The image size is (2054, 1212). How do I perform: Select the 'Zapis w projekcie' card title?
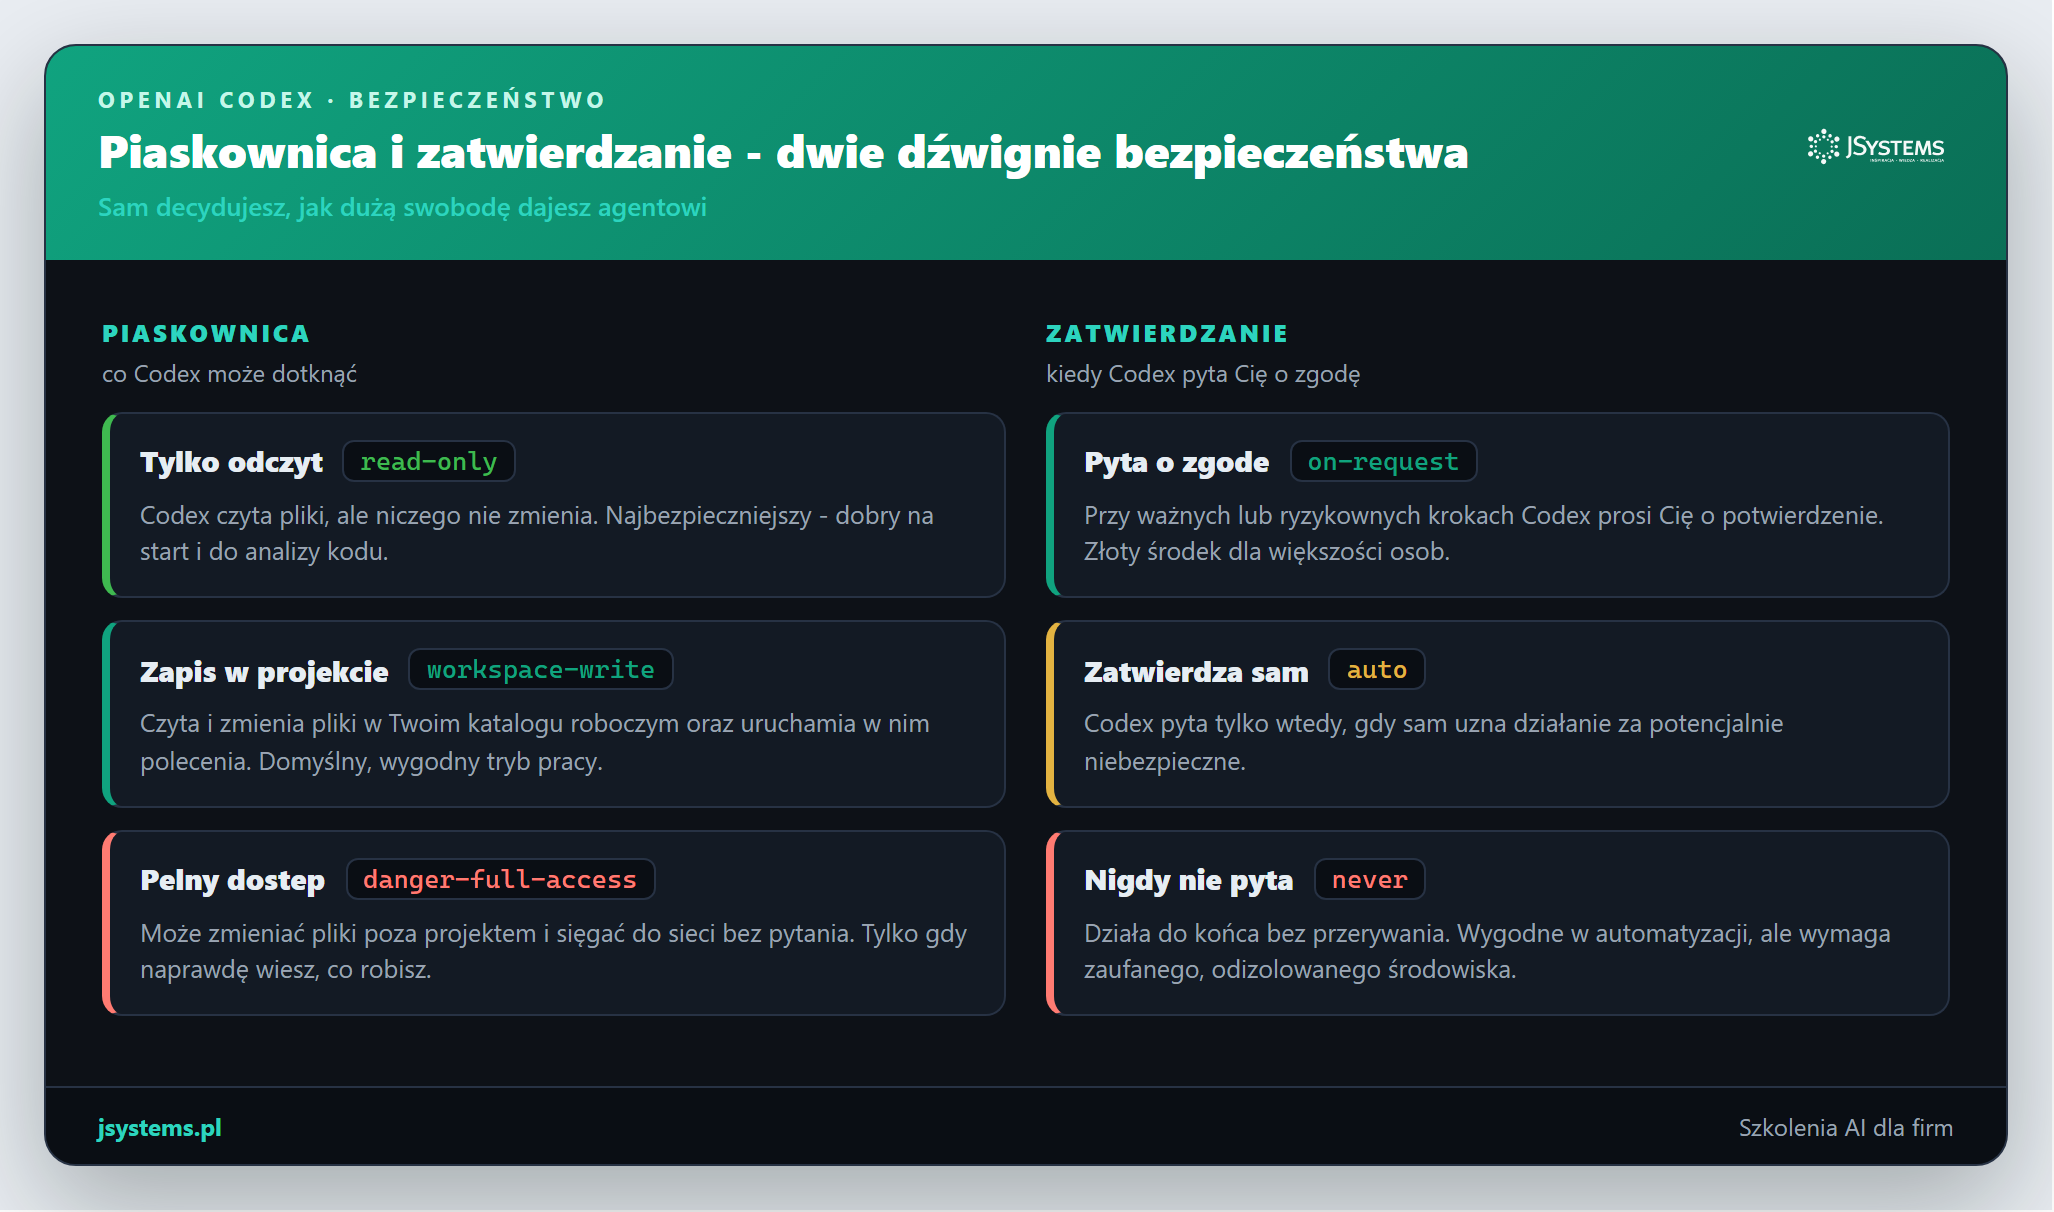(x=264, y=672)
